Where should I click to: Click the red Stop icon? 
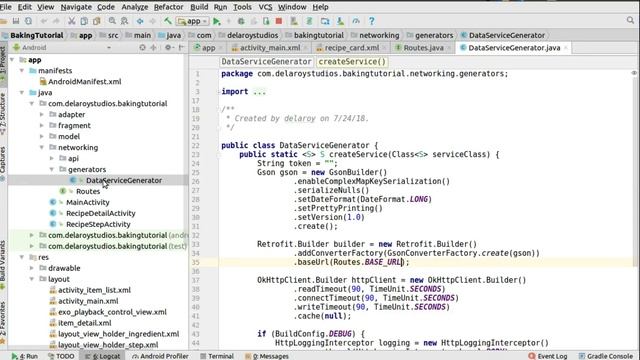click(x=279, y=21)
